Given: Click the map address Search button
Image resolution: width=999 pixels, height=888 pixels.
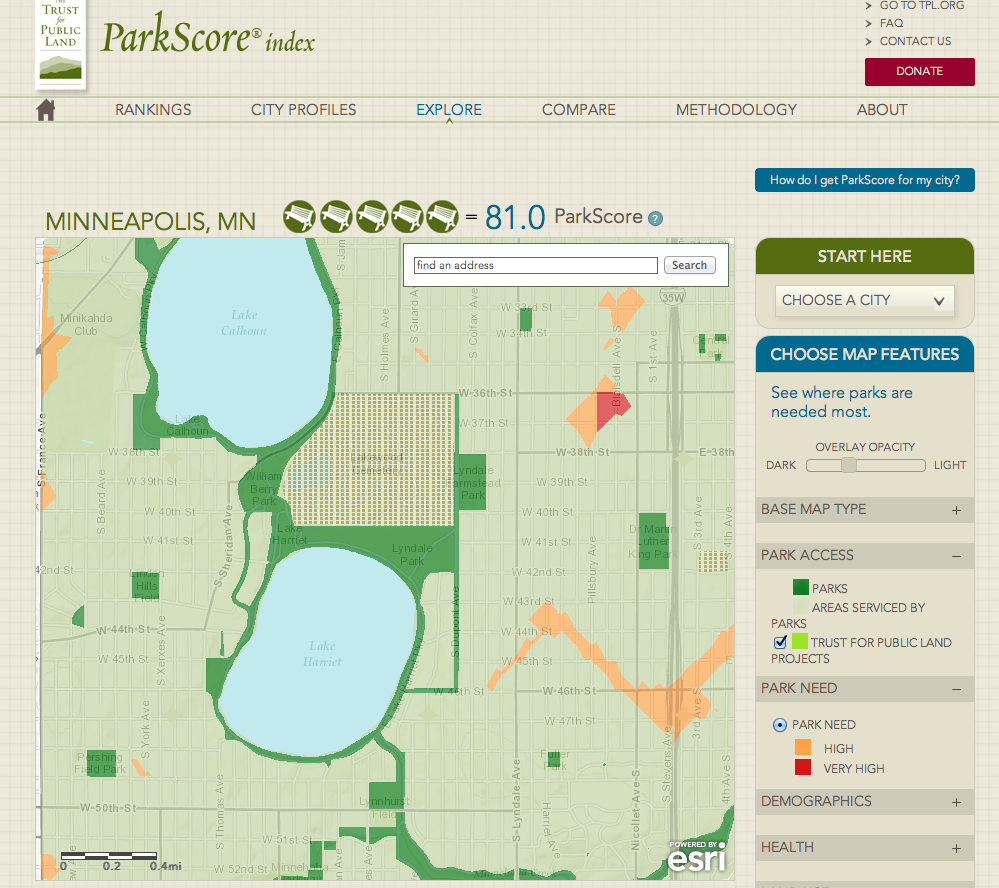Looking at the screenshot, I should 689,265.
